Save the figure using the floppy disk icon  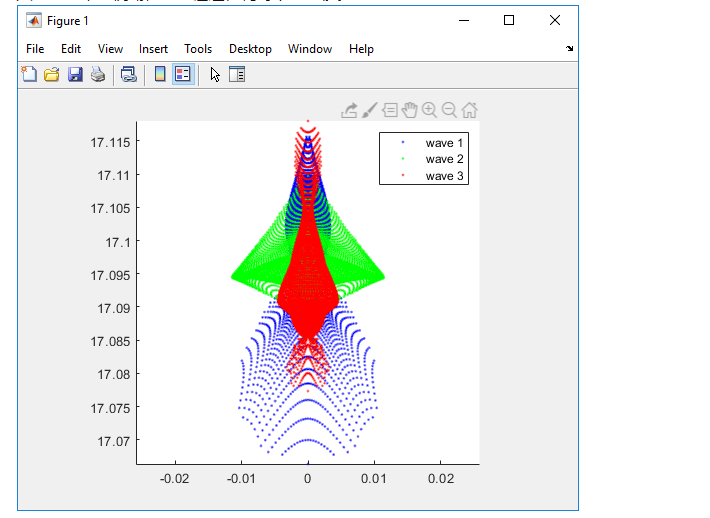(75, 74)
